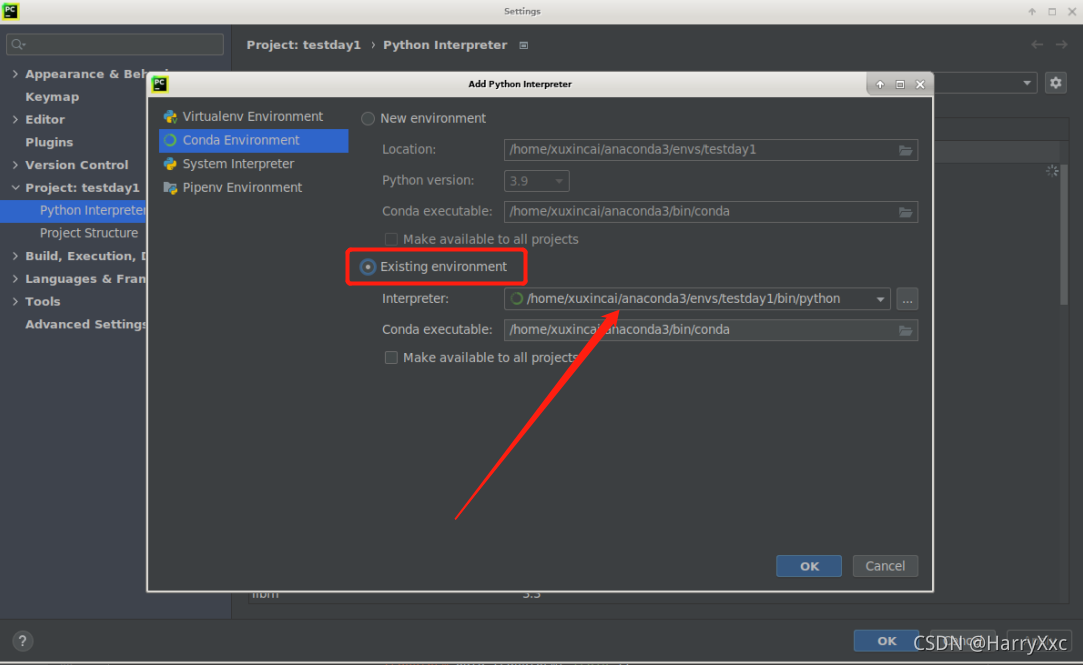Click the icon next to Python Interpreter breadcrumb
Image resolution: width=1083 pixels, height=665 pixels.
[524, 46]
